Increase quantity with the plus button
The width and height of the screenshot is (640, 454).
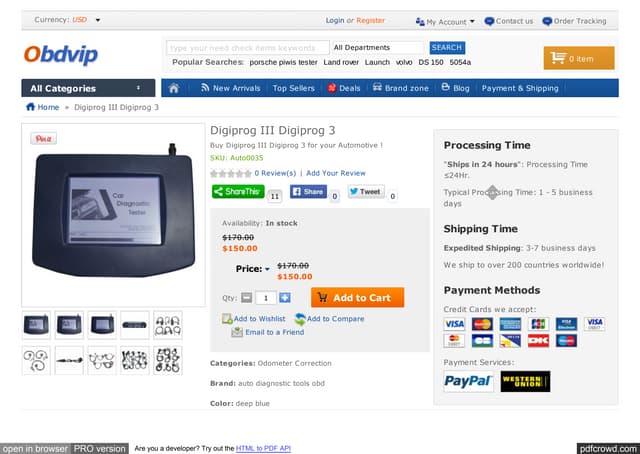285,298
